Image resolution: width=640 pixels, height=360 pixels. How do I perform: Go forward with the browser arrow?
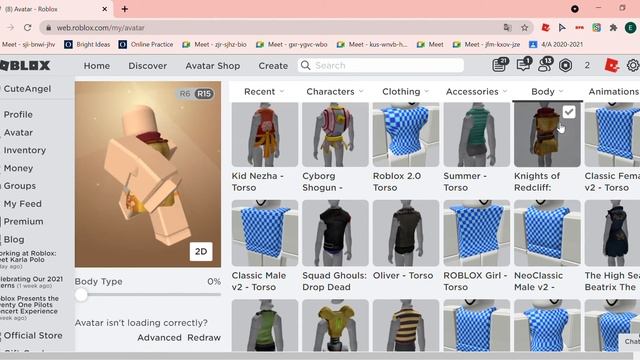(x=10, y=27)
